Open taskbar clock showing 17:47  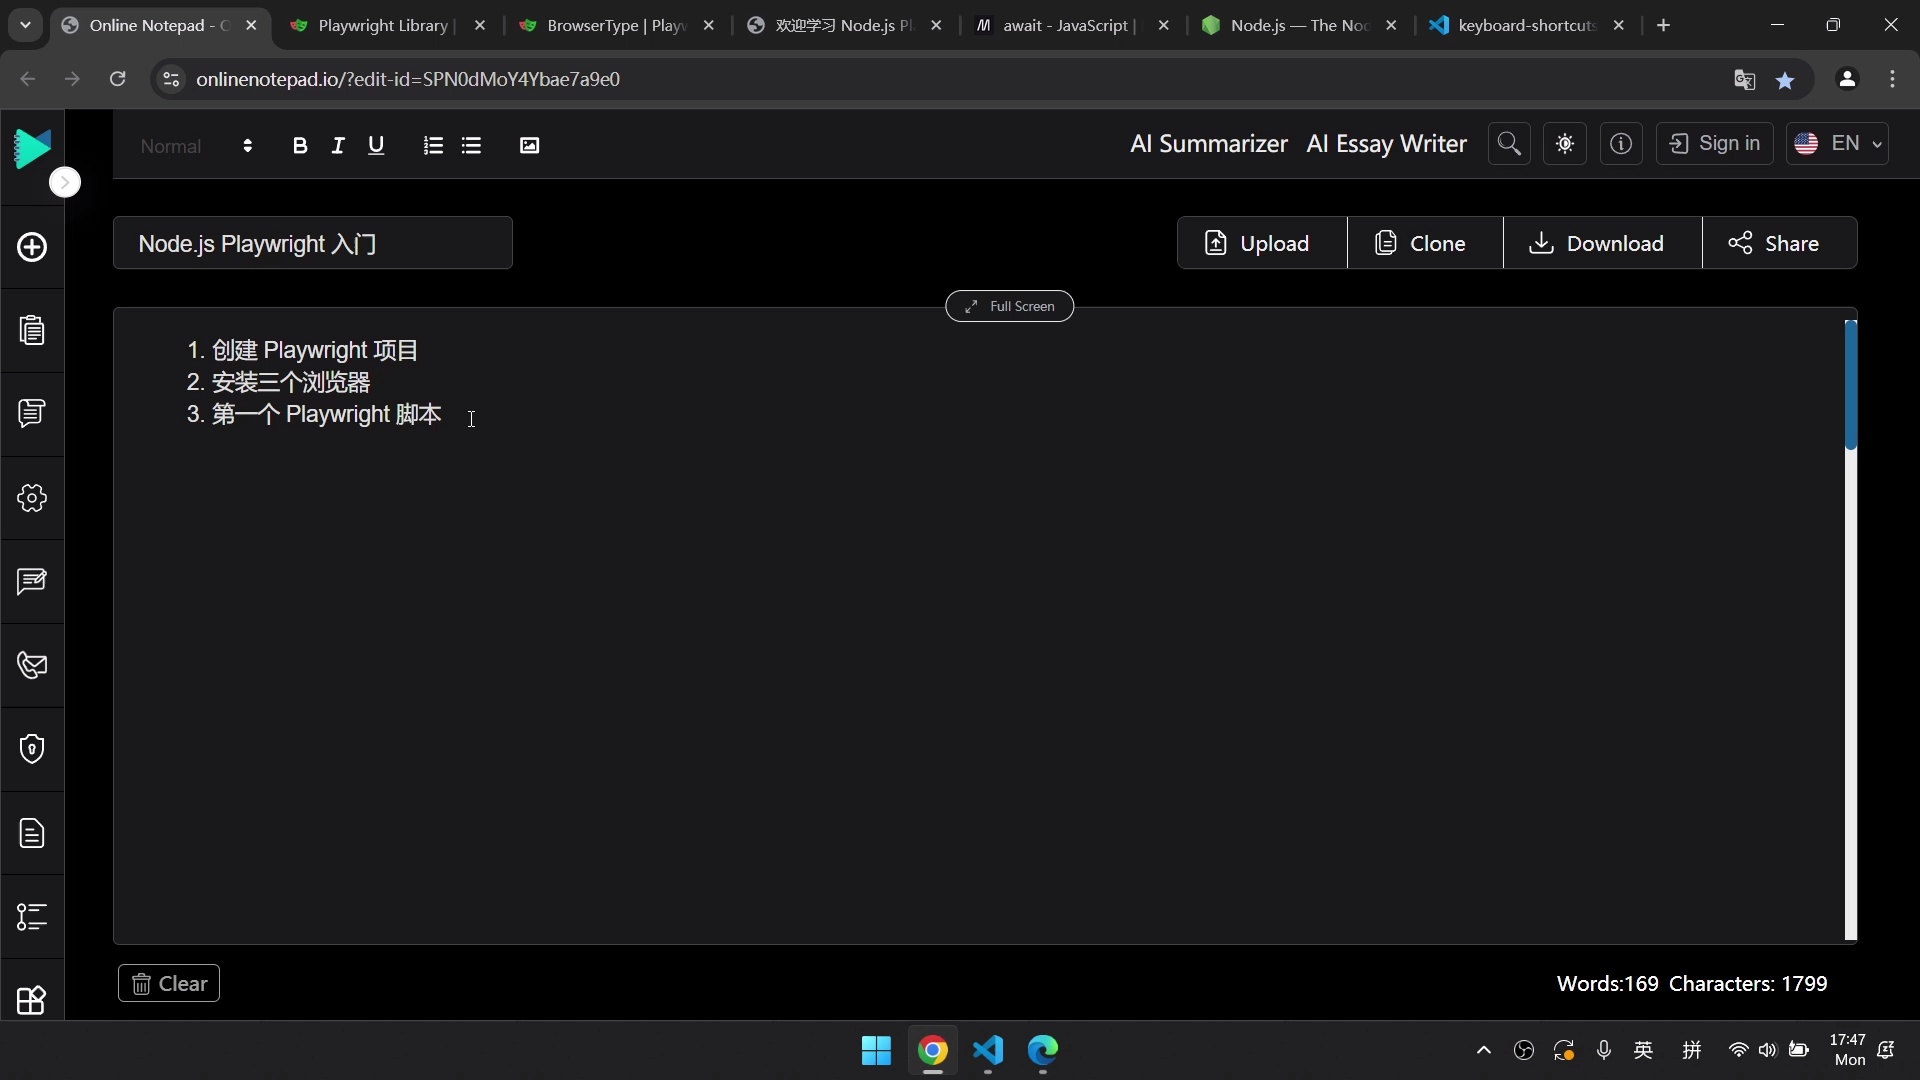pyautogui.click(x=1848, y=1050)
